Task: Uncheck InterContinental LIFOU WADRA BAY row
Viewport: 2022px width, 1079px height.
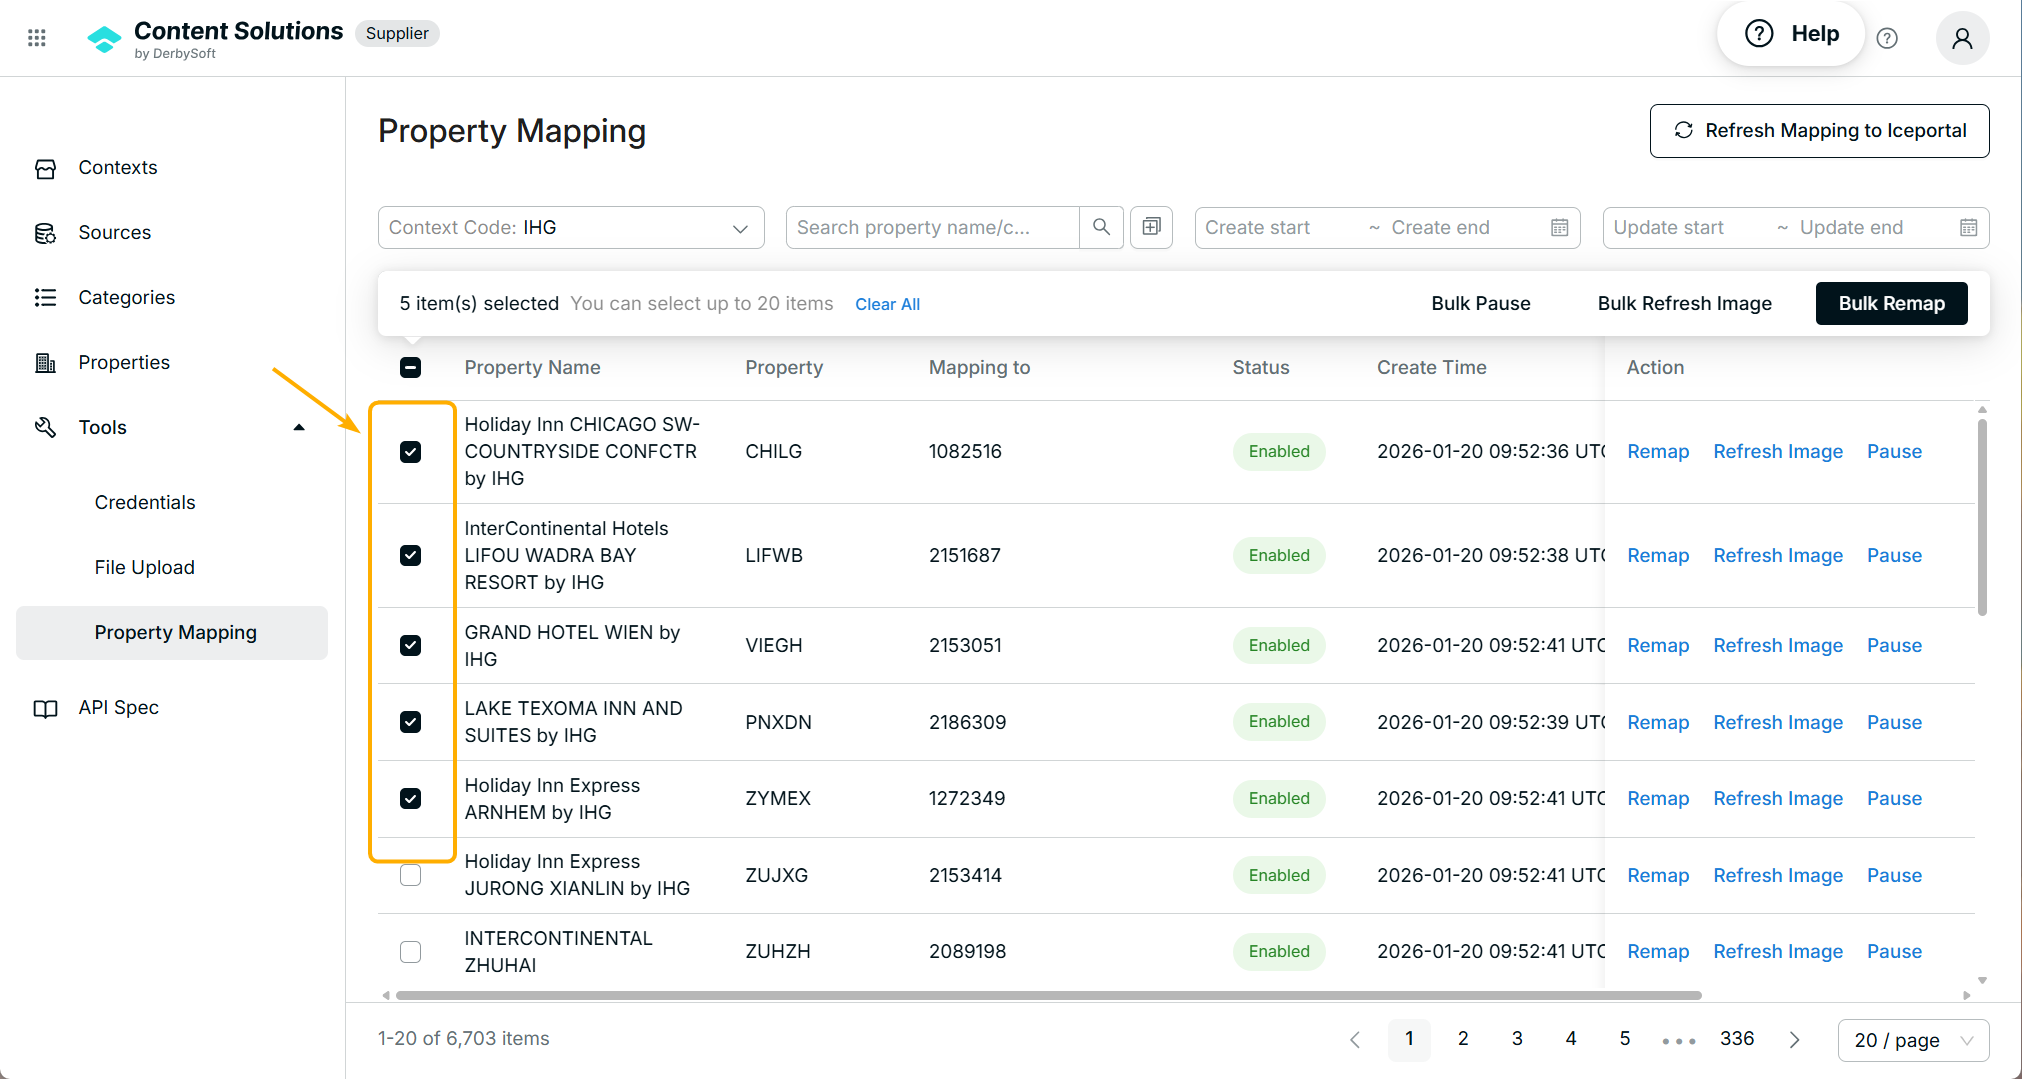Action: (410, 556)
